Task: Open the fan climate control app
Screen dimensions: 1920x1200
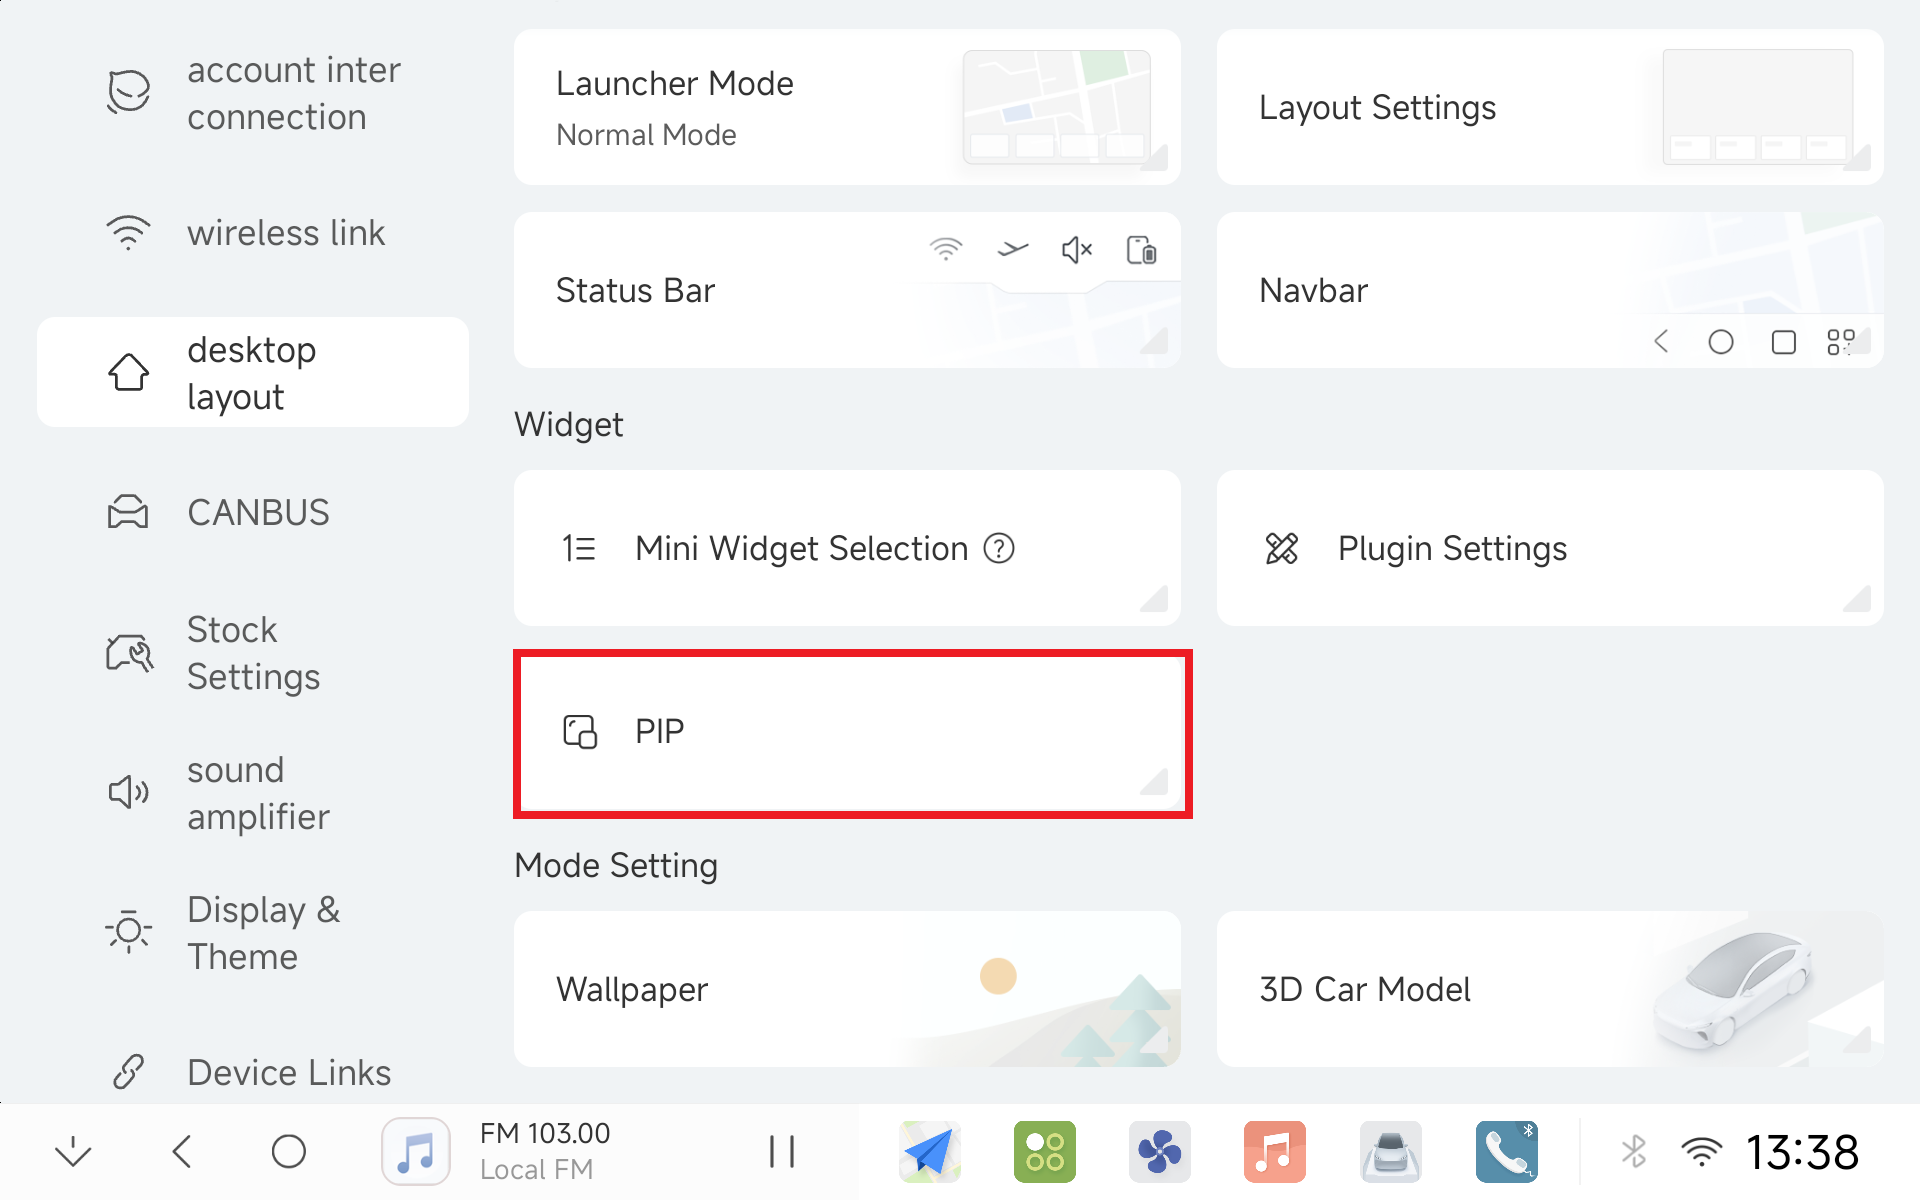Action: coord(1160,1152)
